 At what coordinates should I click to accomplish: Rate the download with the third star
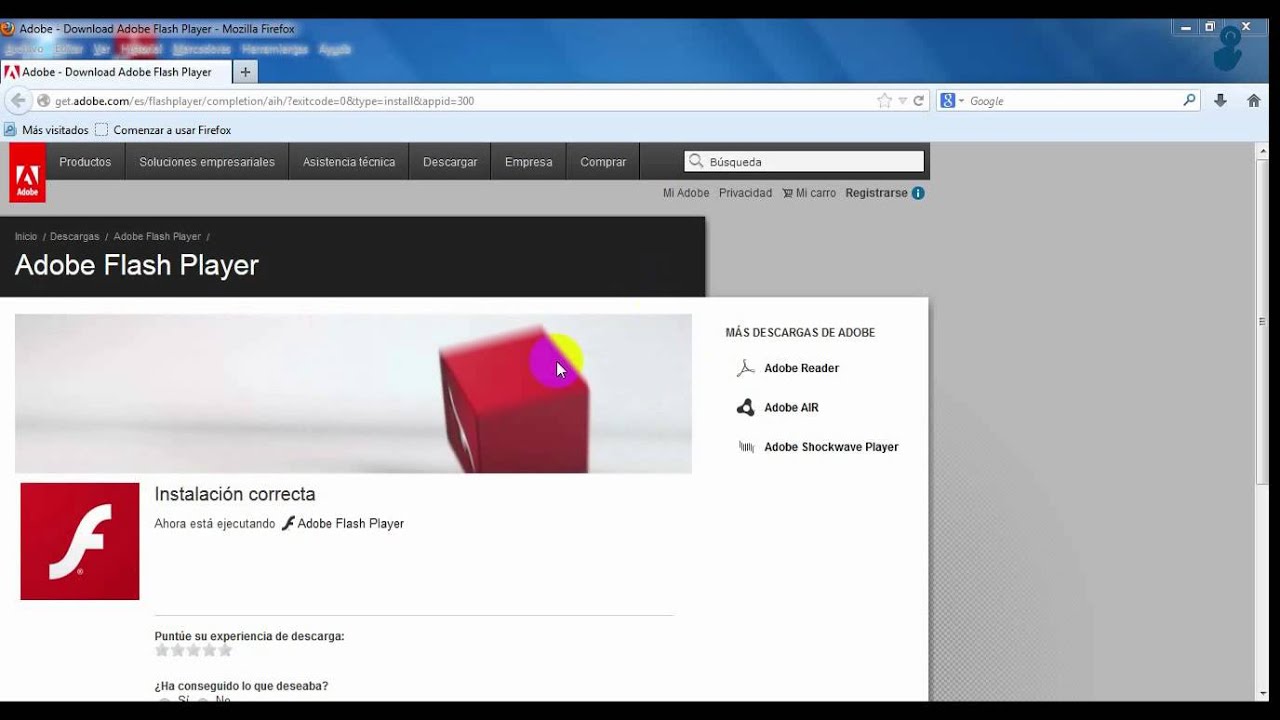click(194, 650)
